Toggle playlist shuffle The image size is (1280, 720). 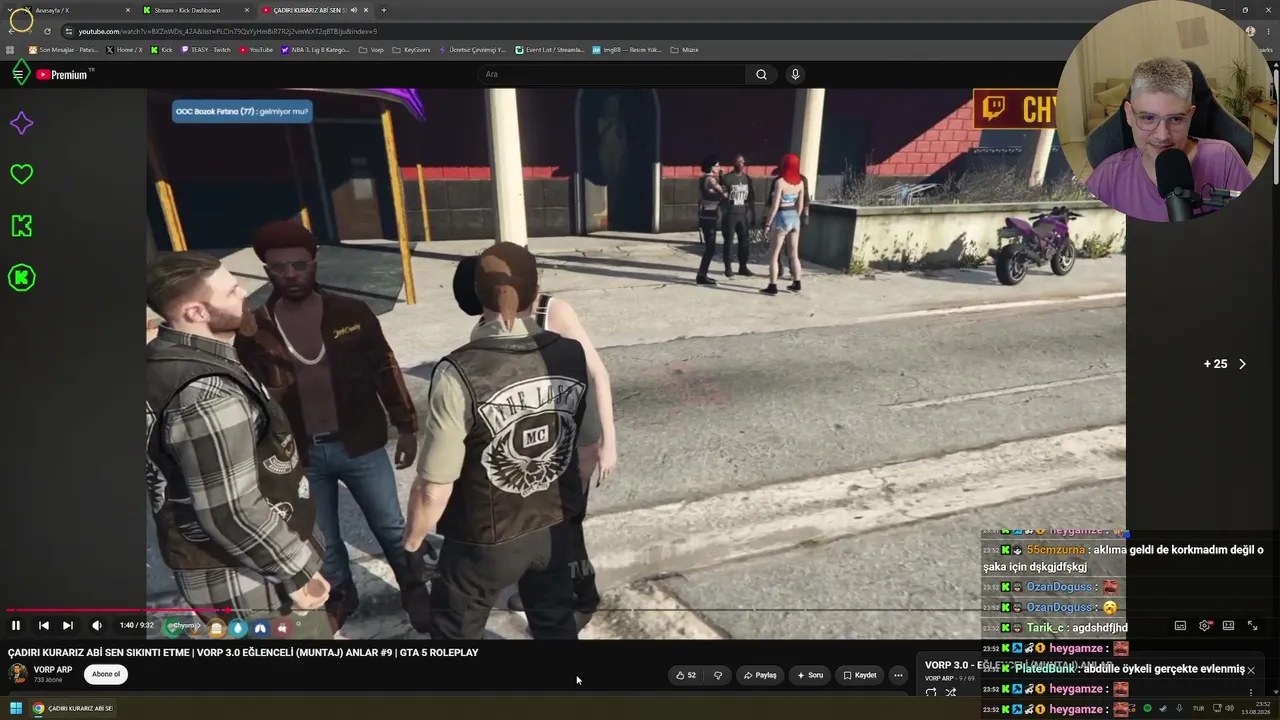tap(951, 692)
